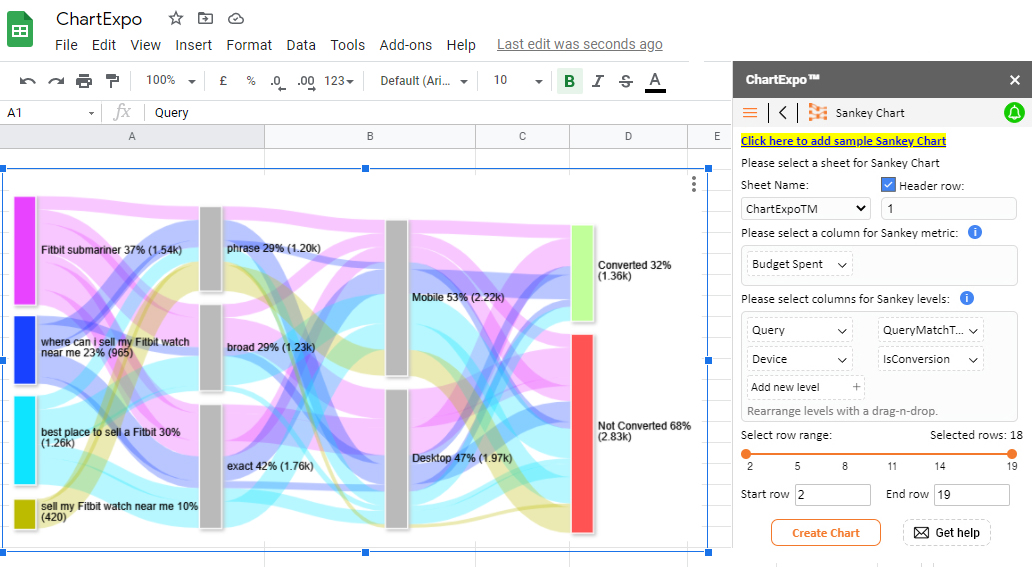Open the IsConversion level dropdown
The width and height of the screenshot is (1032, 567).
click(x=931, y=359)
